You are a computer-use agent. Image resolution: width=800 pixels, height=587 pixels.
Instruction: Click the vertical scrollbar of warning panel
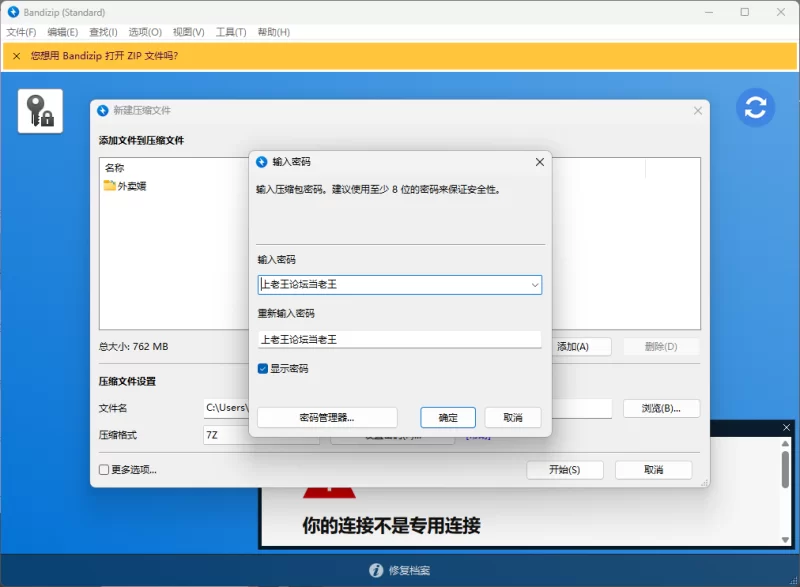[786, 469]
